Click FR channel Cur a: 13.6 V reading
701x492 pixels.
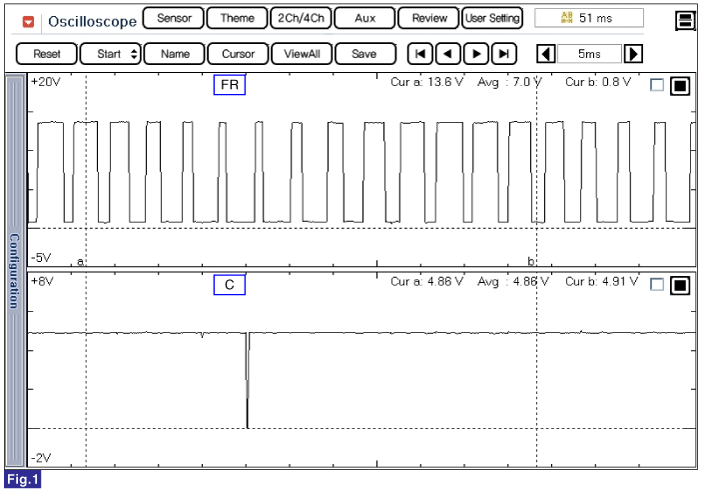427,82
